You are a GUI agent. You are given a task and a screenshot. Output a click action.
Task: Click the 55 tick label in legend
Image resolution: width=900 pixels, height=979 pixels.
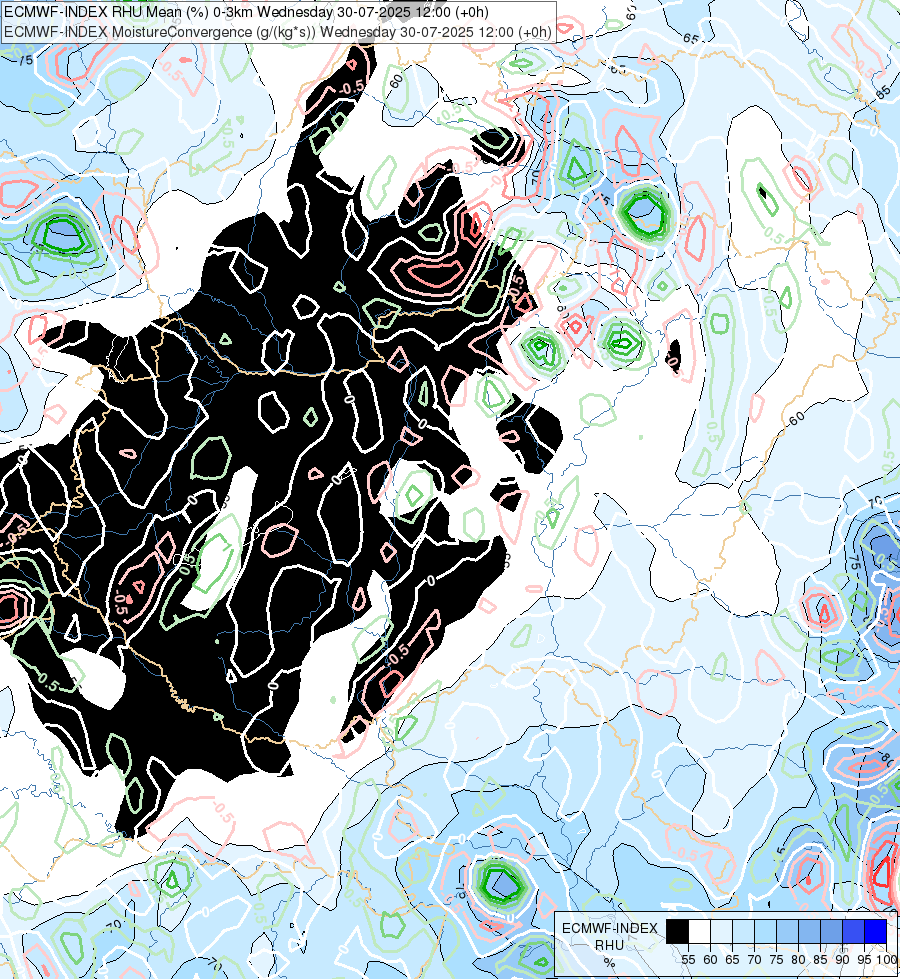tap(688, 960)
